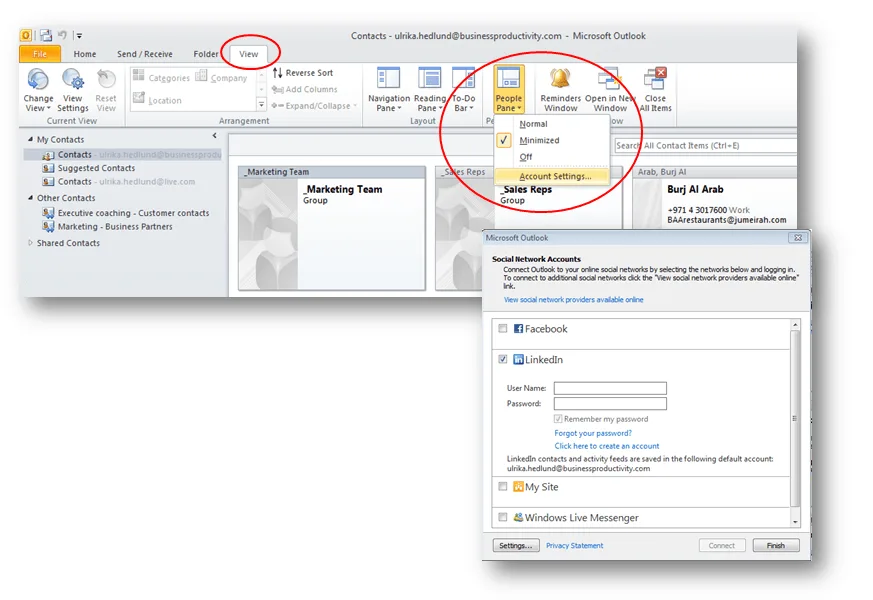Expand the Shared Contacts group

tap(31, 243)
